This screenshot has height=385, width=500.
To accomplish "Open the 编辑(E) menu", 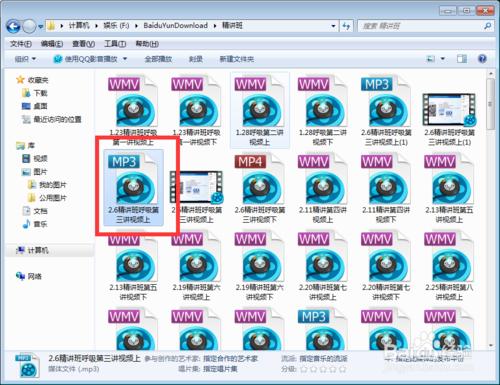I will [x=52, y=44].
